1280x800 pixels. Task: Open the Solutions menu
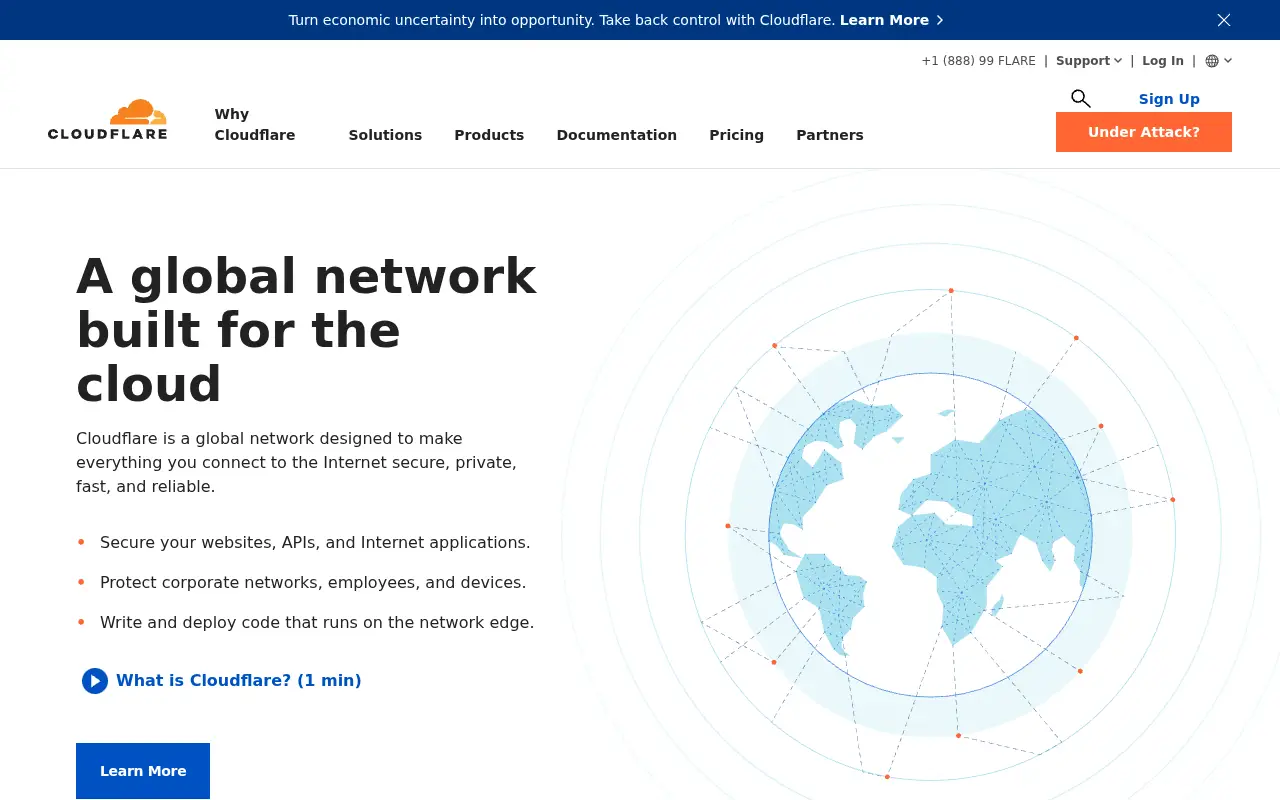(x=385, y=135)
